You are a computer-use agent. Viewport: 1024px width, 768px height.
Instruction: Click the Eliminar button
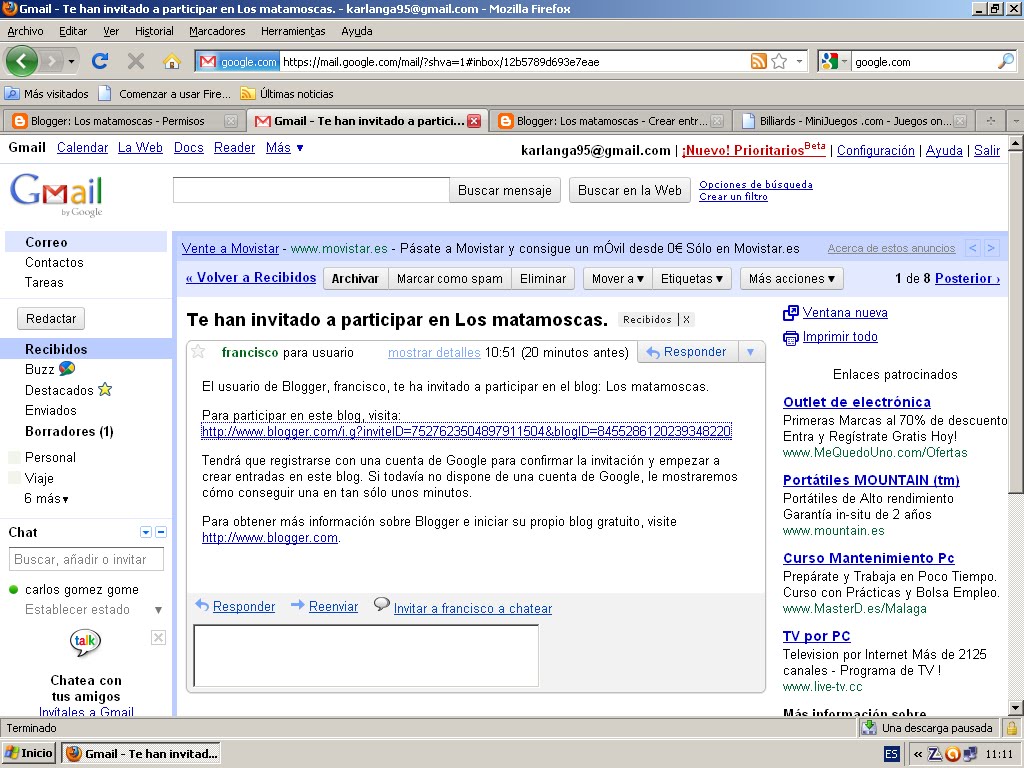pos(543,279)
